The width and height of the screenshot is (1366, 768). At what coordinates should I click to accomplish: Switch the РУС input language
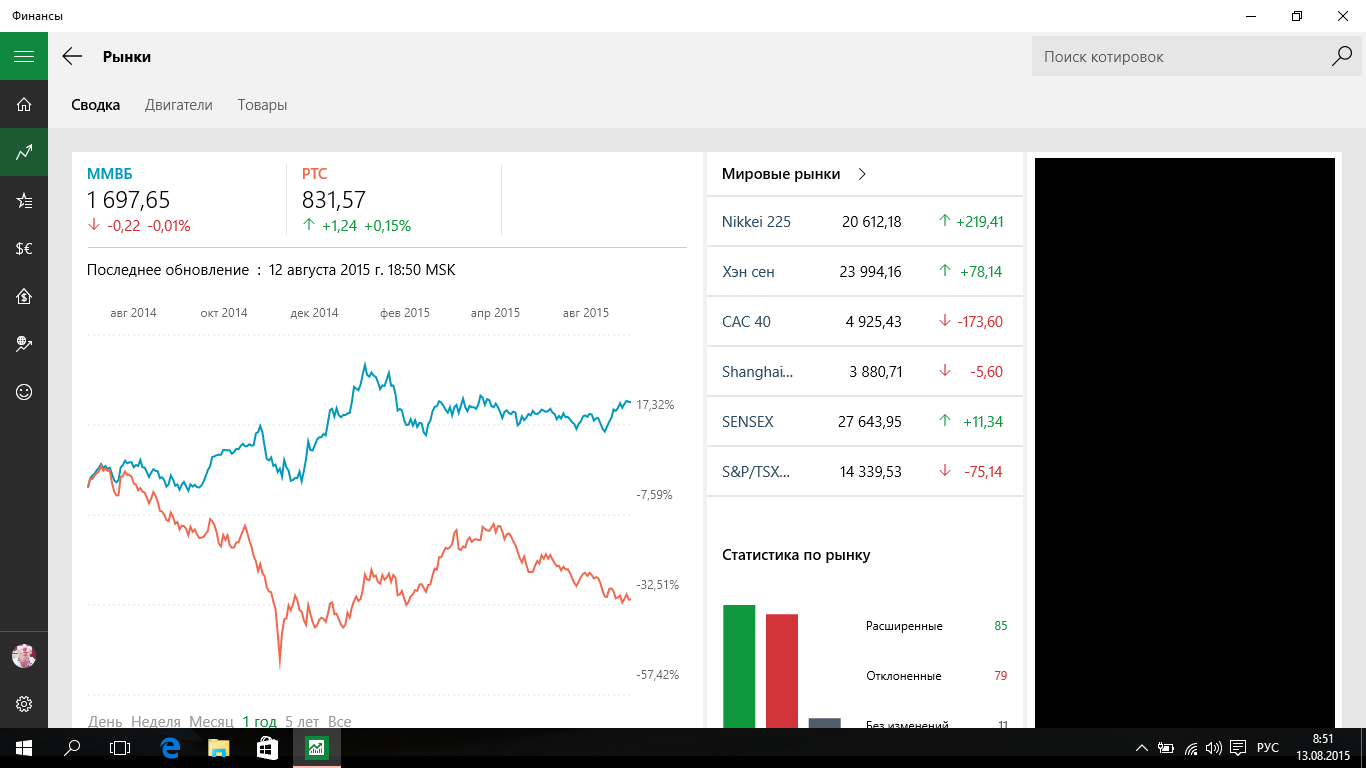1267,748
